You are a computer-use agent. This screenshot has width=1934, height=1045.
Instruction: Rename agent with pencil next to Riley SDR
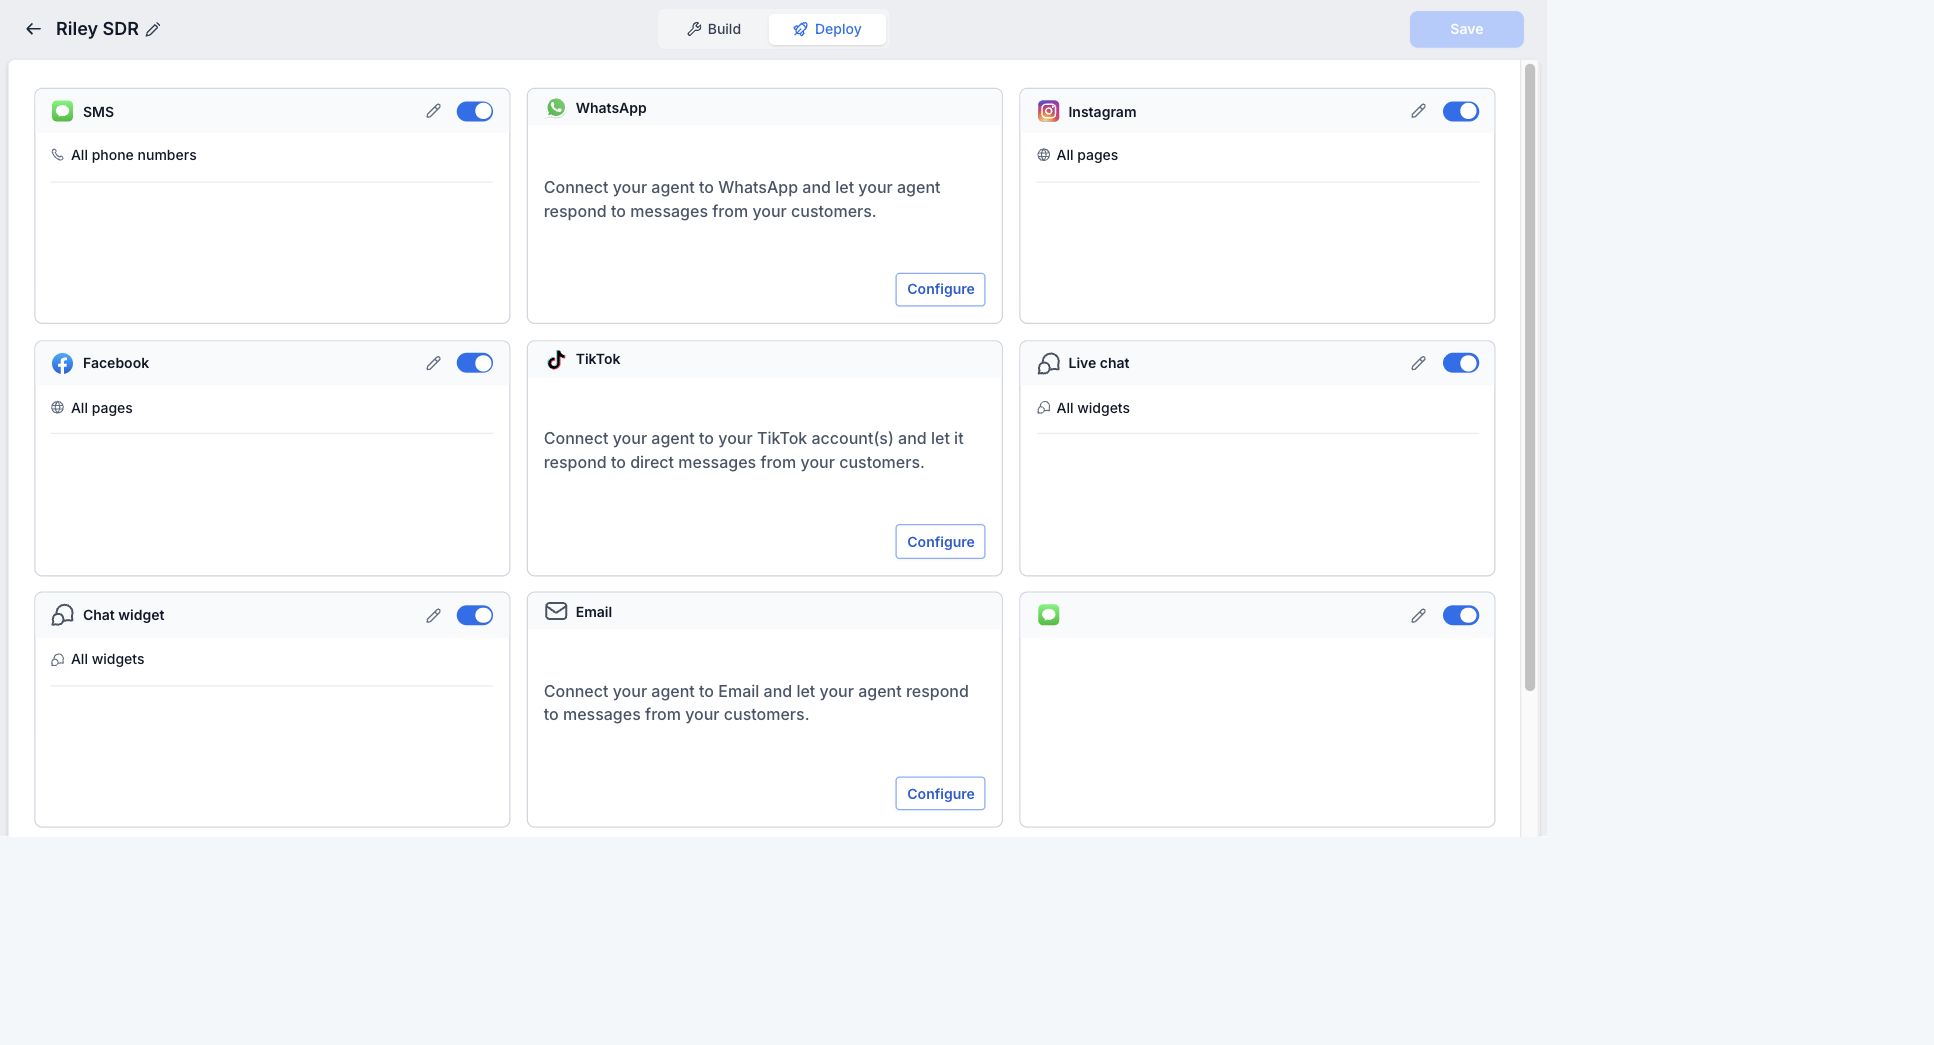(x=153, y=30)
